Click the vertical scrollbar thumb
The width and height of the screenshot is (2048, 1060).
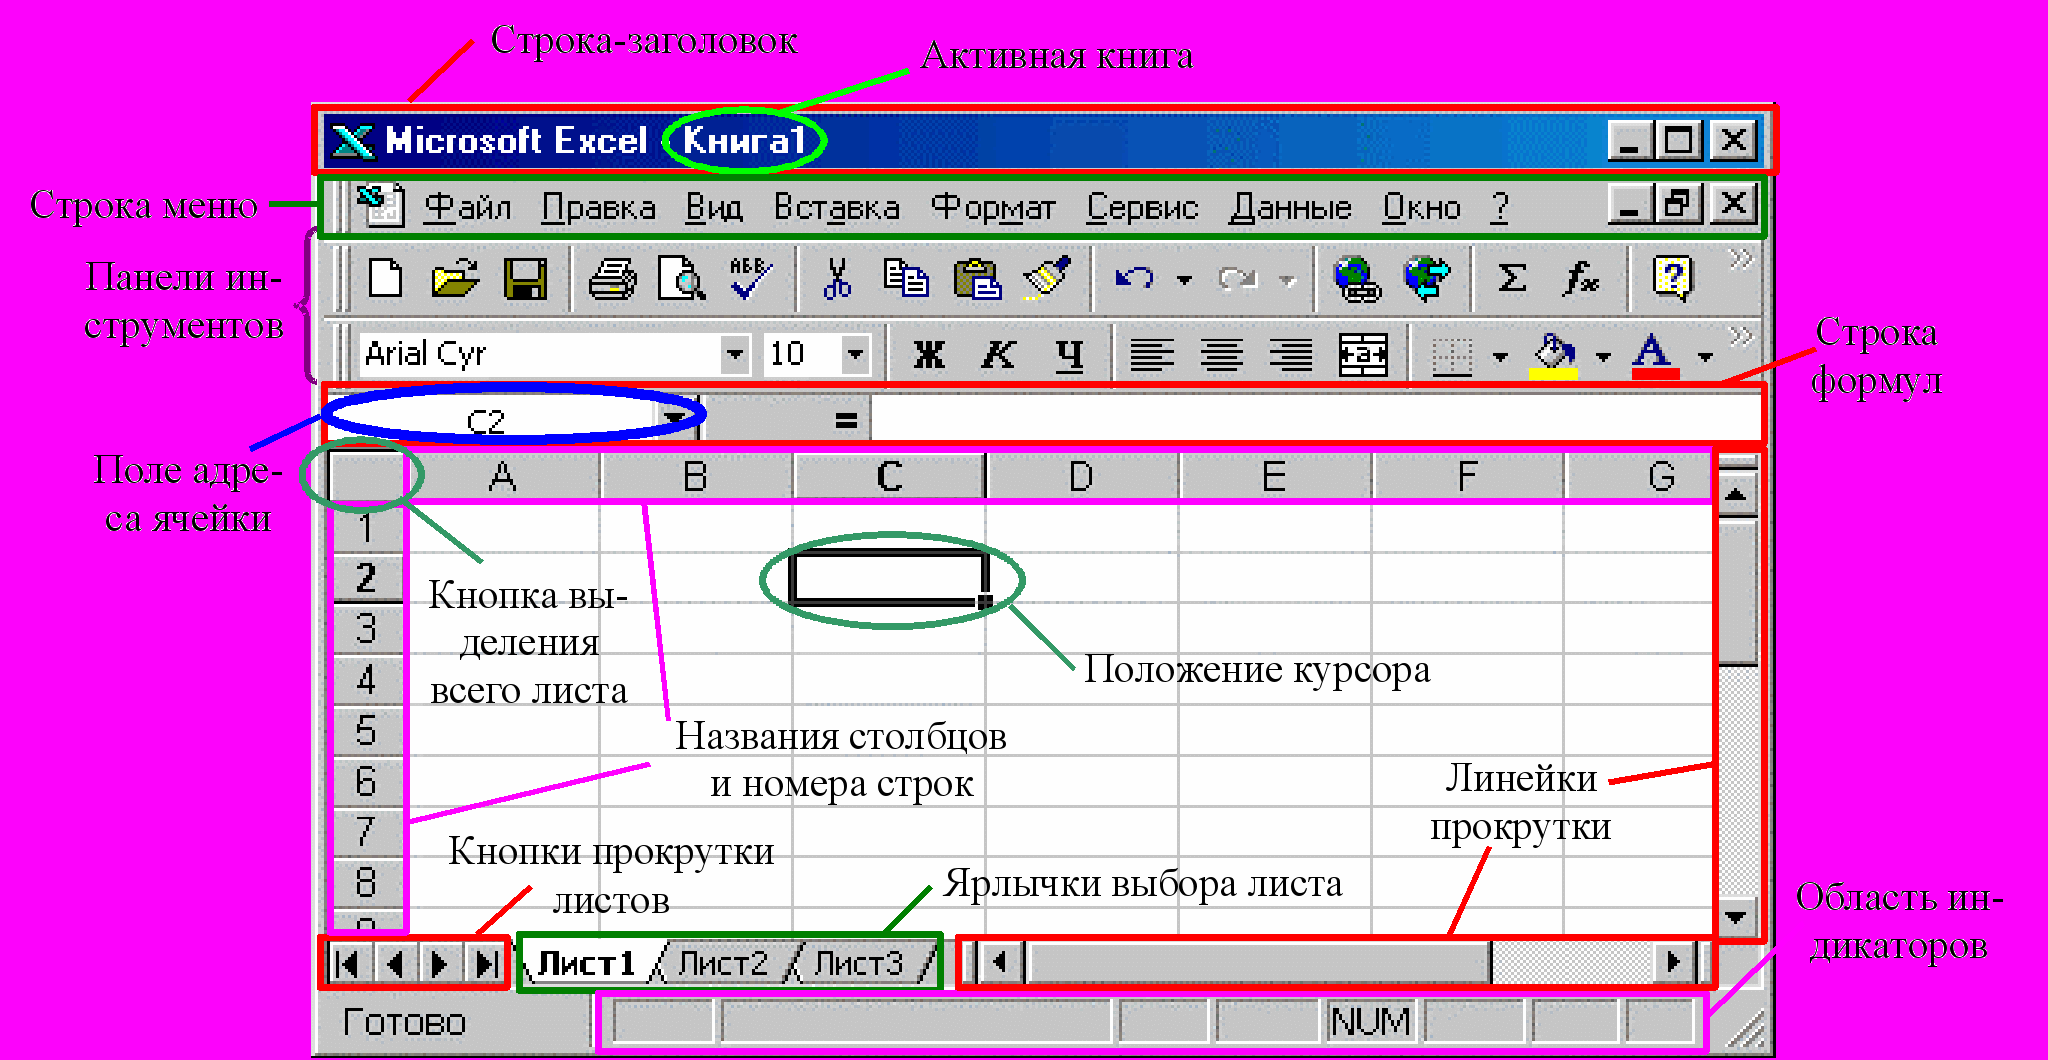1738,592
